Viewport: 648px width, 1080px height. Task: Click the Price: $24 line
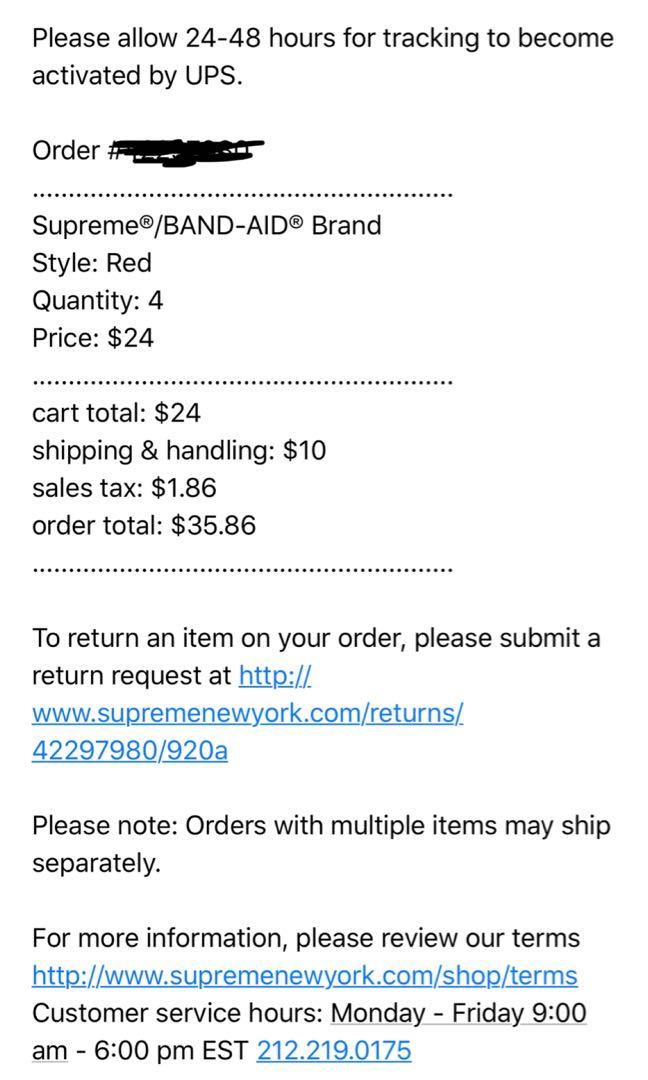[x=93, y=338]
